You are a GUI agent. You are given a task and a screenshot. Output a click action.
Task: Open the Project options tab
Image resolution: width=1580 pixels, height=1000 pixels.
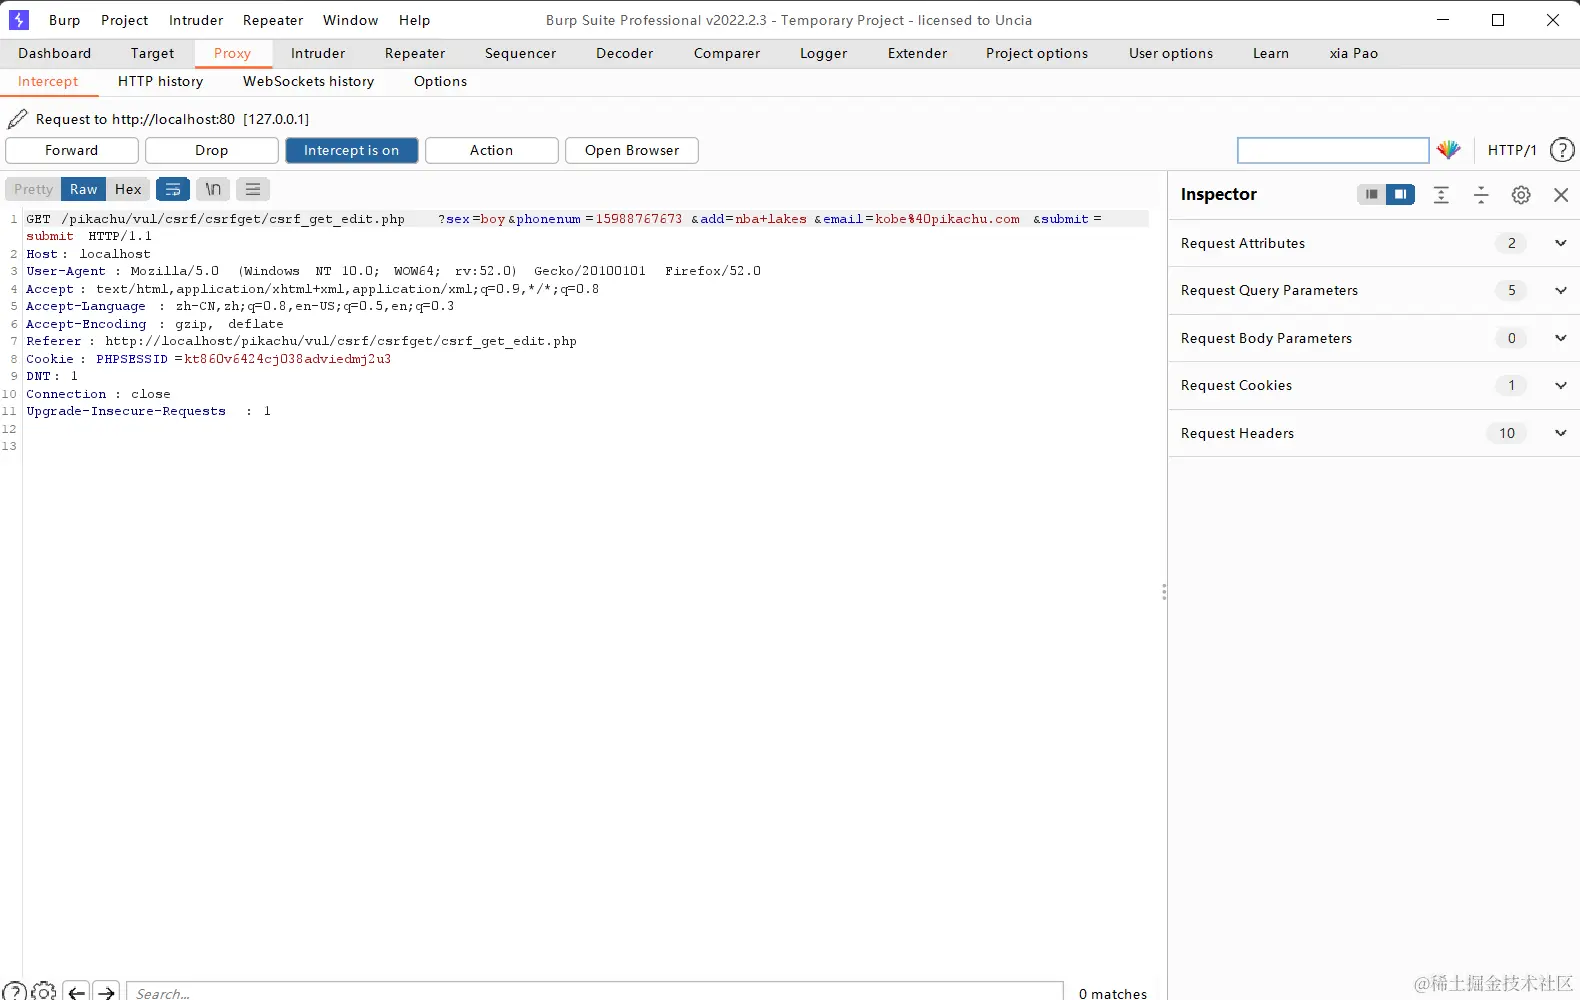[1037, 53]
